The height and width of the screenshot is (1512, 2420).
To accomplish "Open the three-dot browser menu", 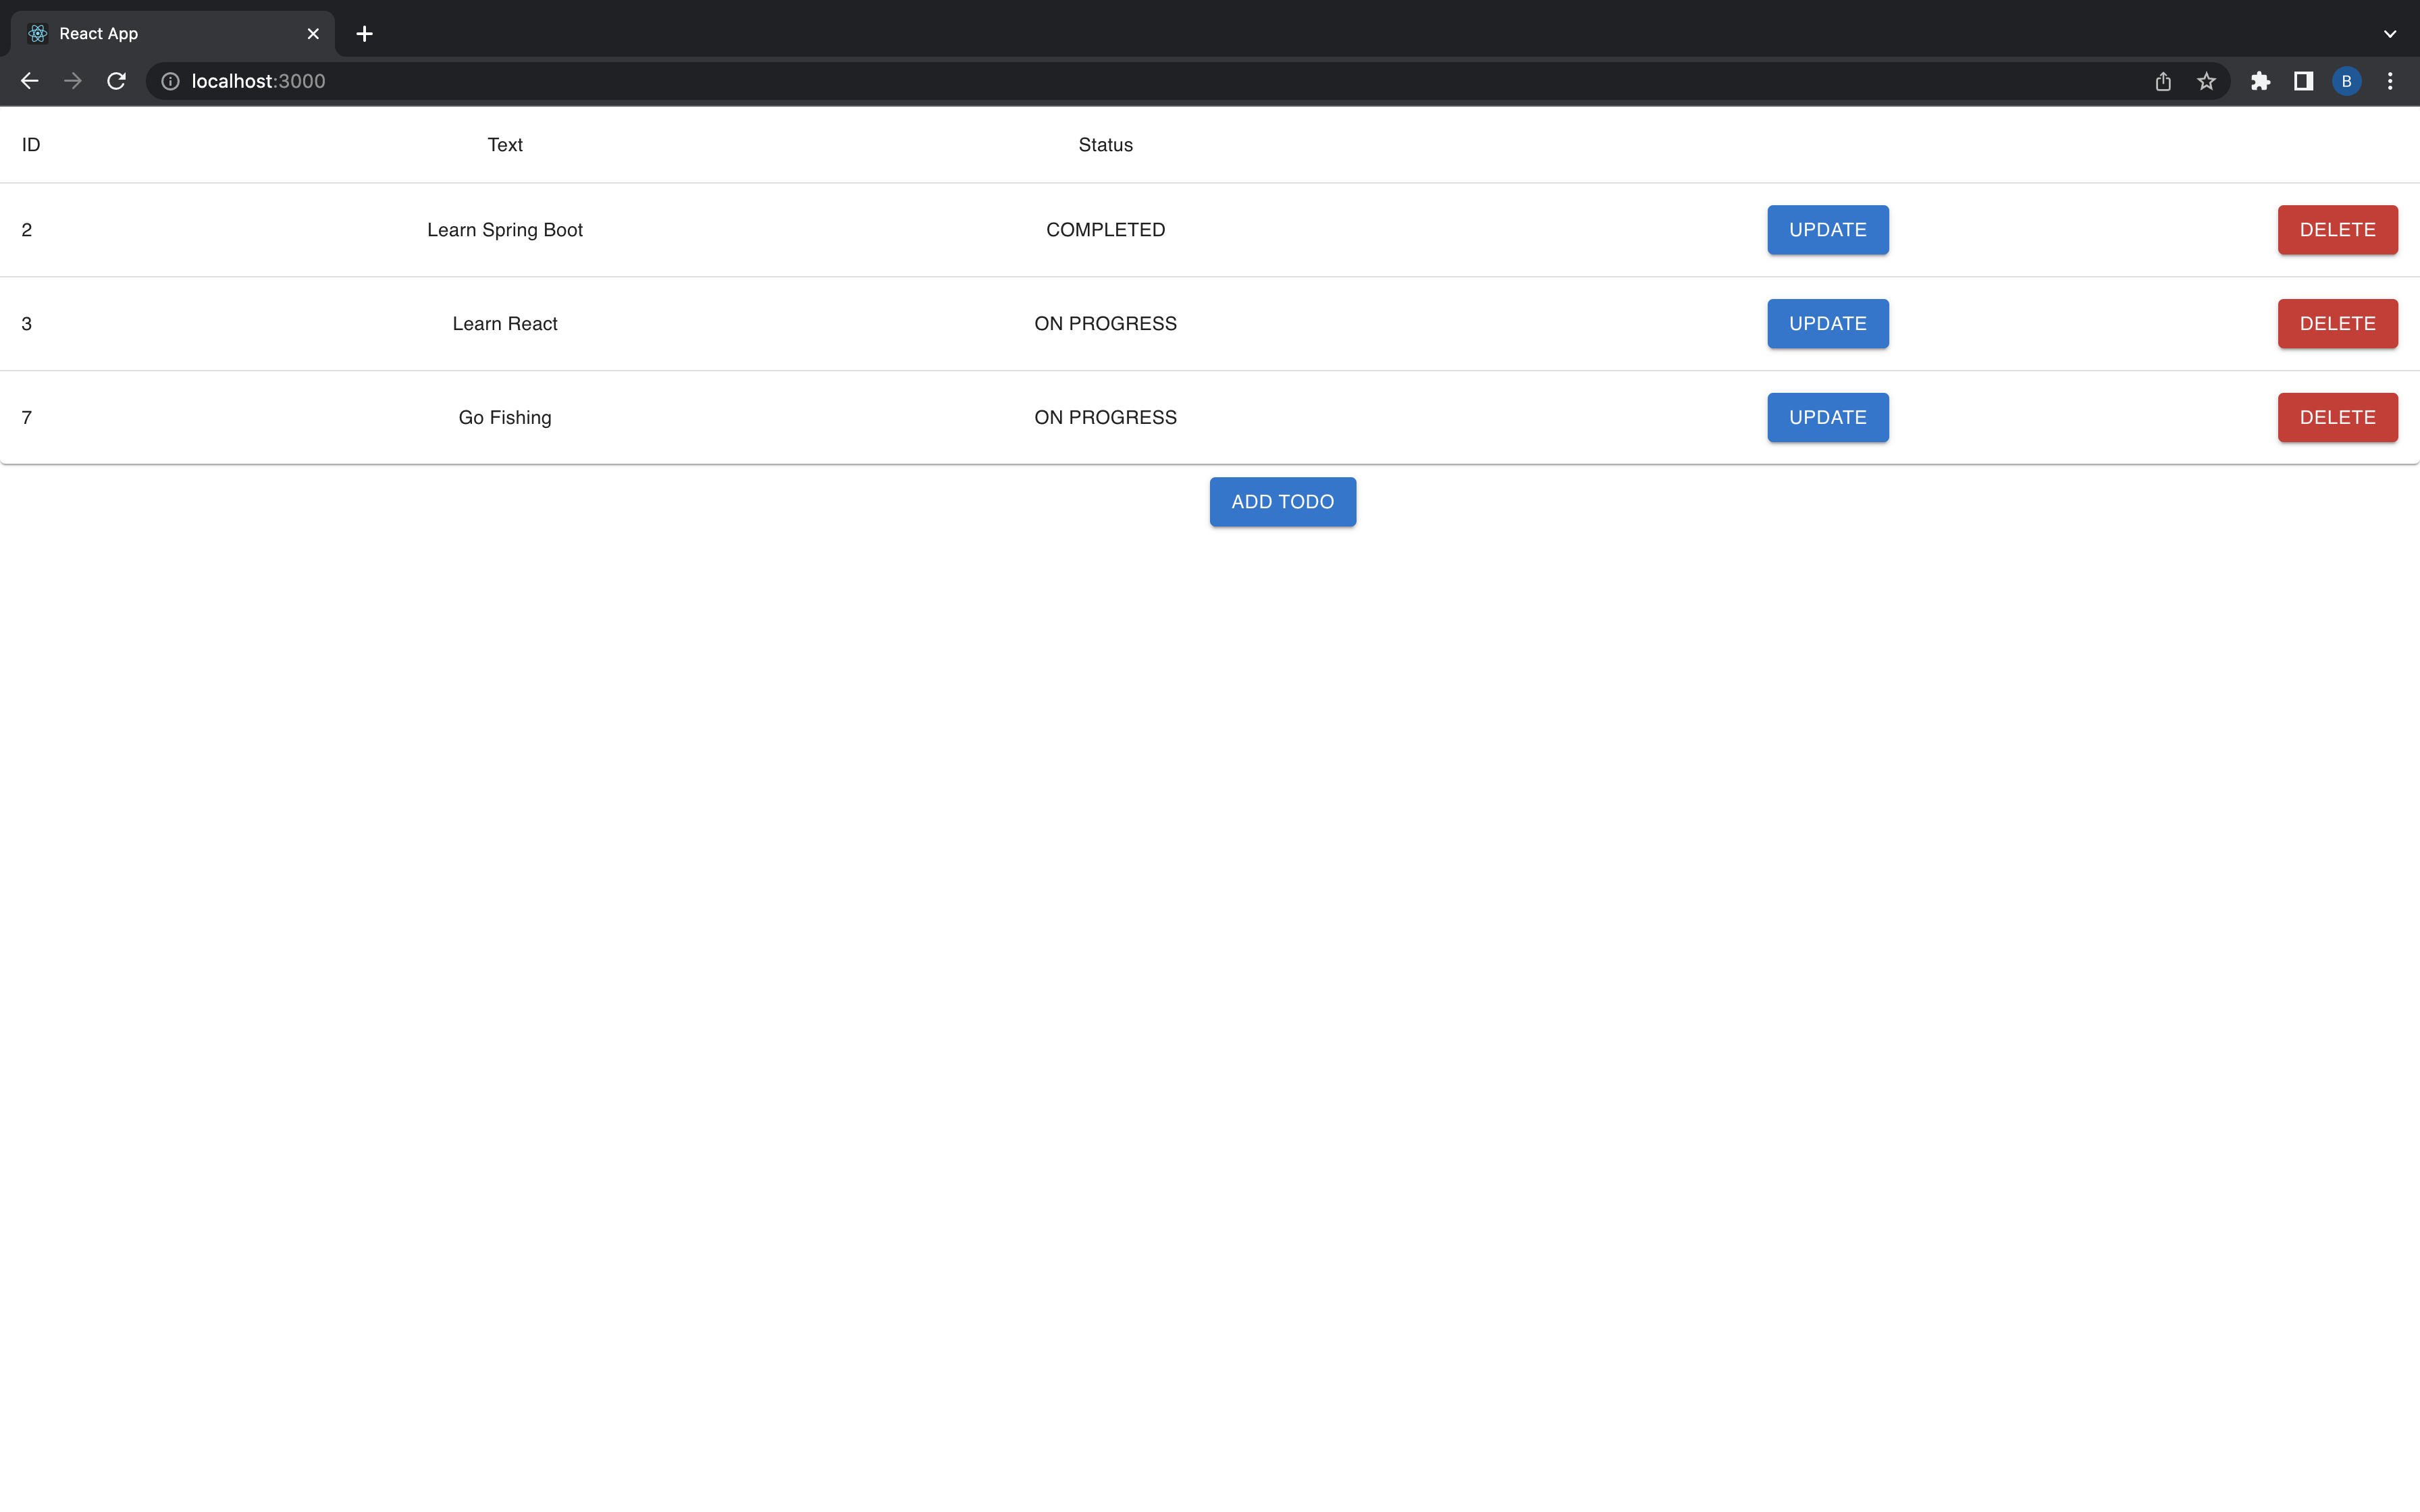I will [x=2390, y=81].
